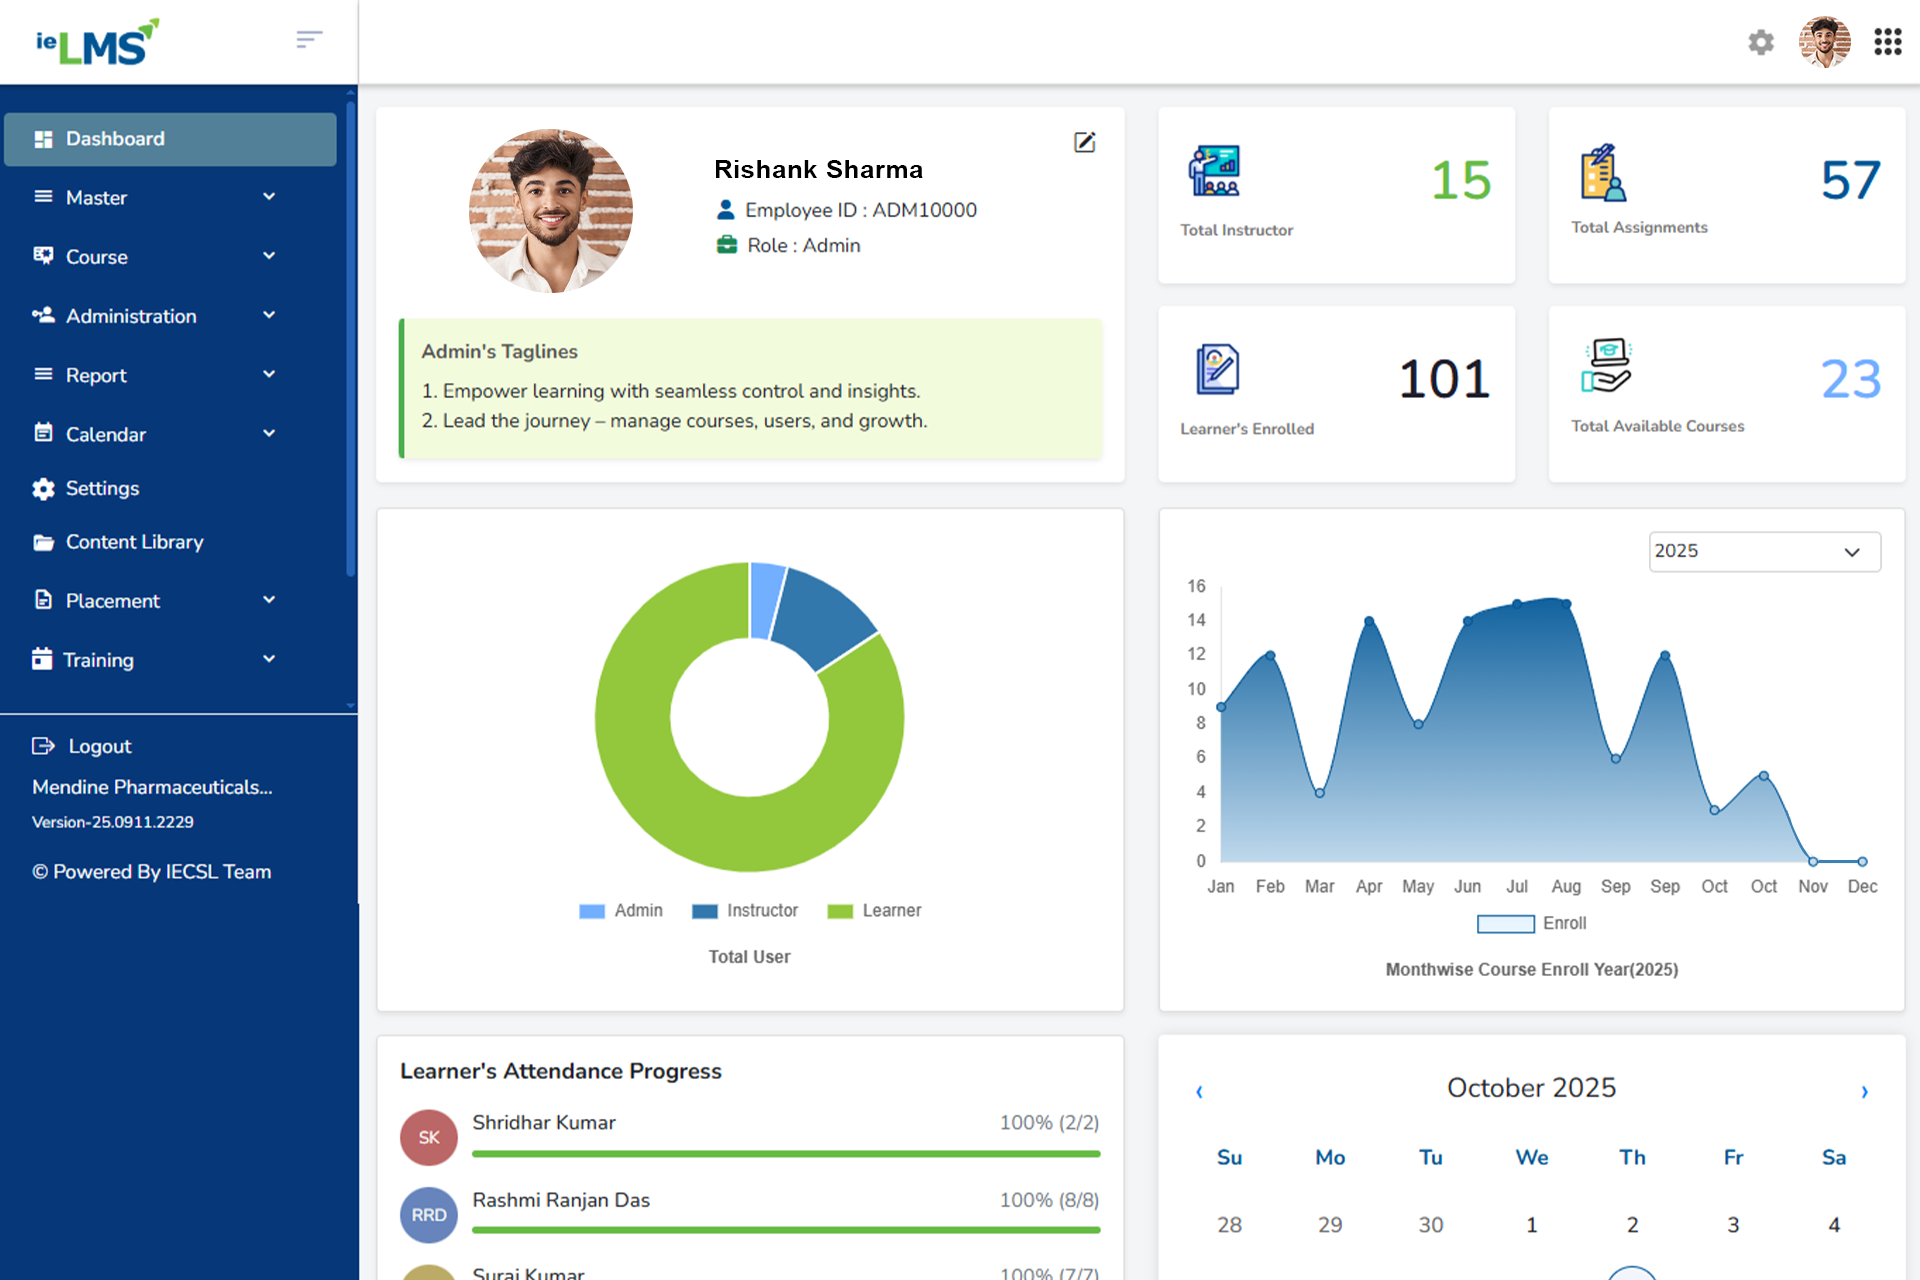
Task: Click Shridhar Kumar's attendance progress bar
Action: click(786, 1153)
